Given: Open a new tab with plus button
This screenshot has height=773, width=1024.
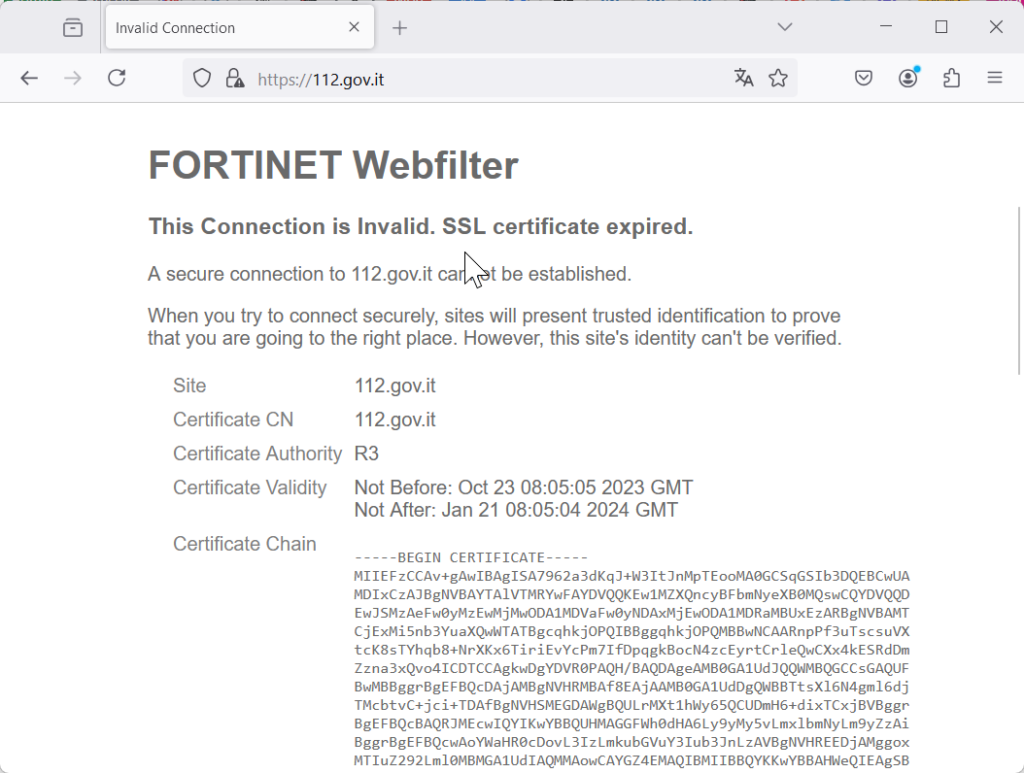Looking at the screenshot, I should pos(400,28).
